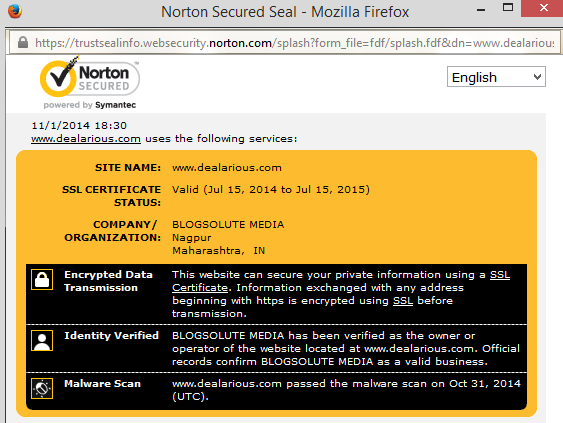Click the padlock icon in address bar
This screenshot has height=423, width=563.
23,42
